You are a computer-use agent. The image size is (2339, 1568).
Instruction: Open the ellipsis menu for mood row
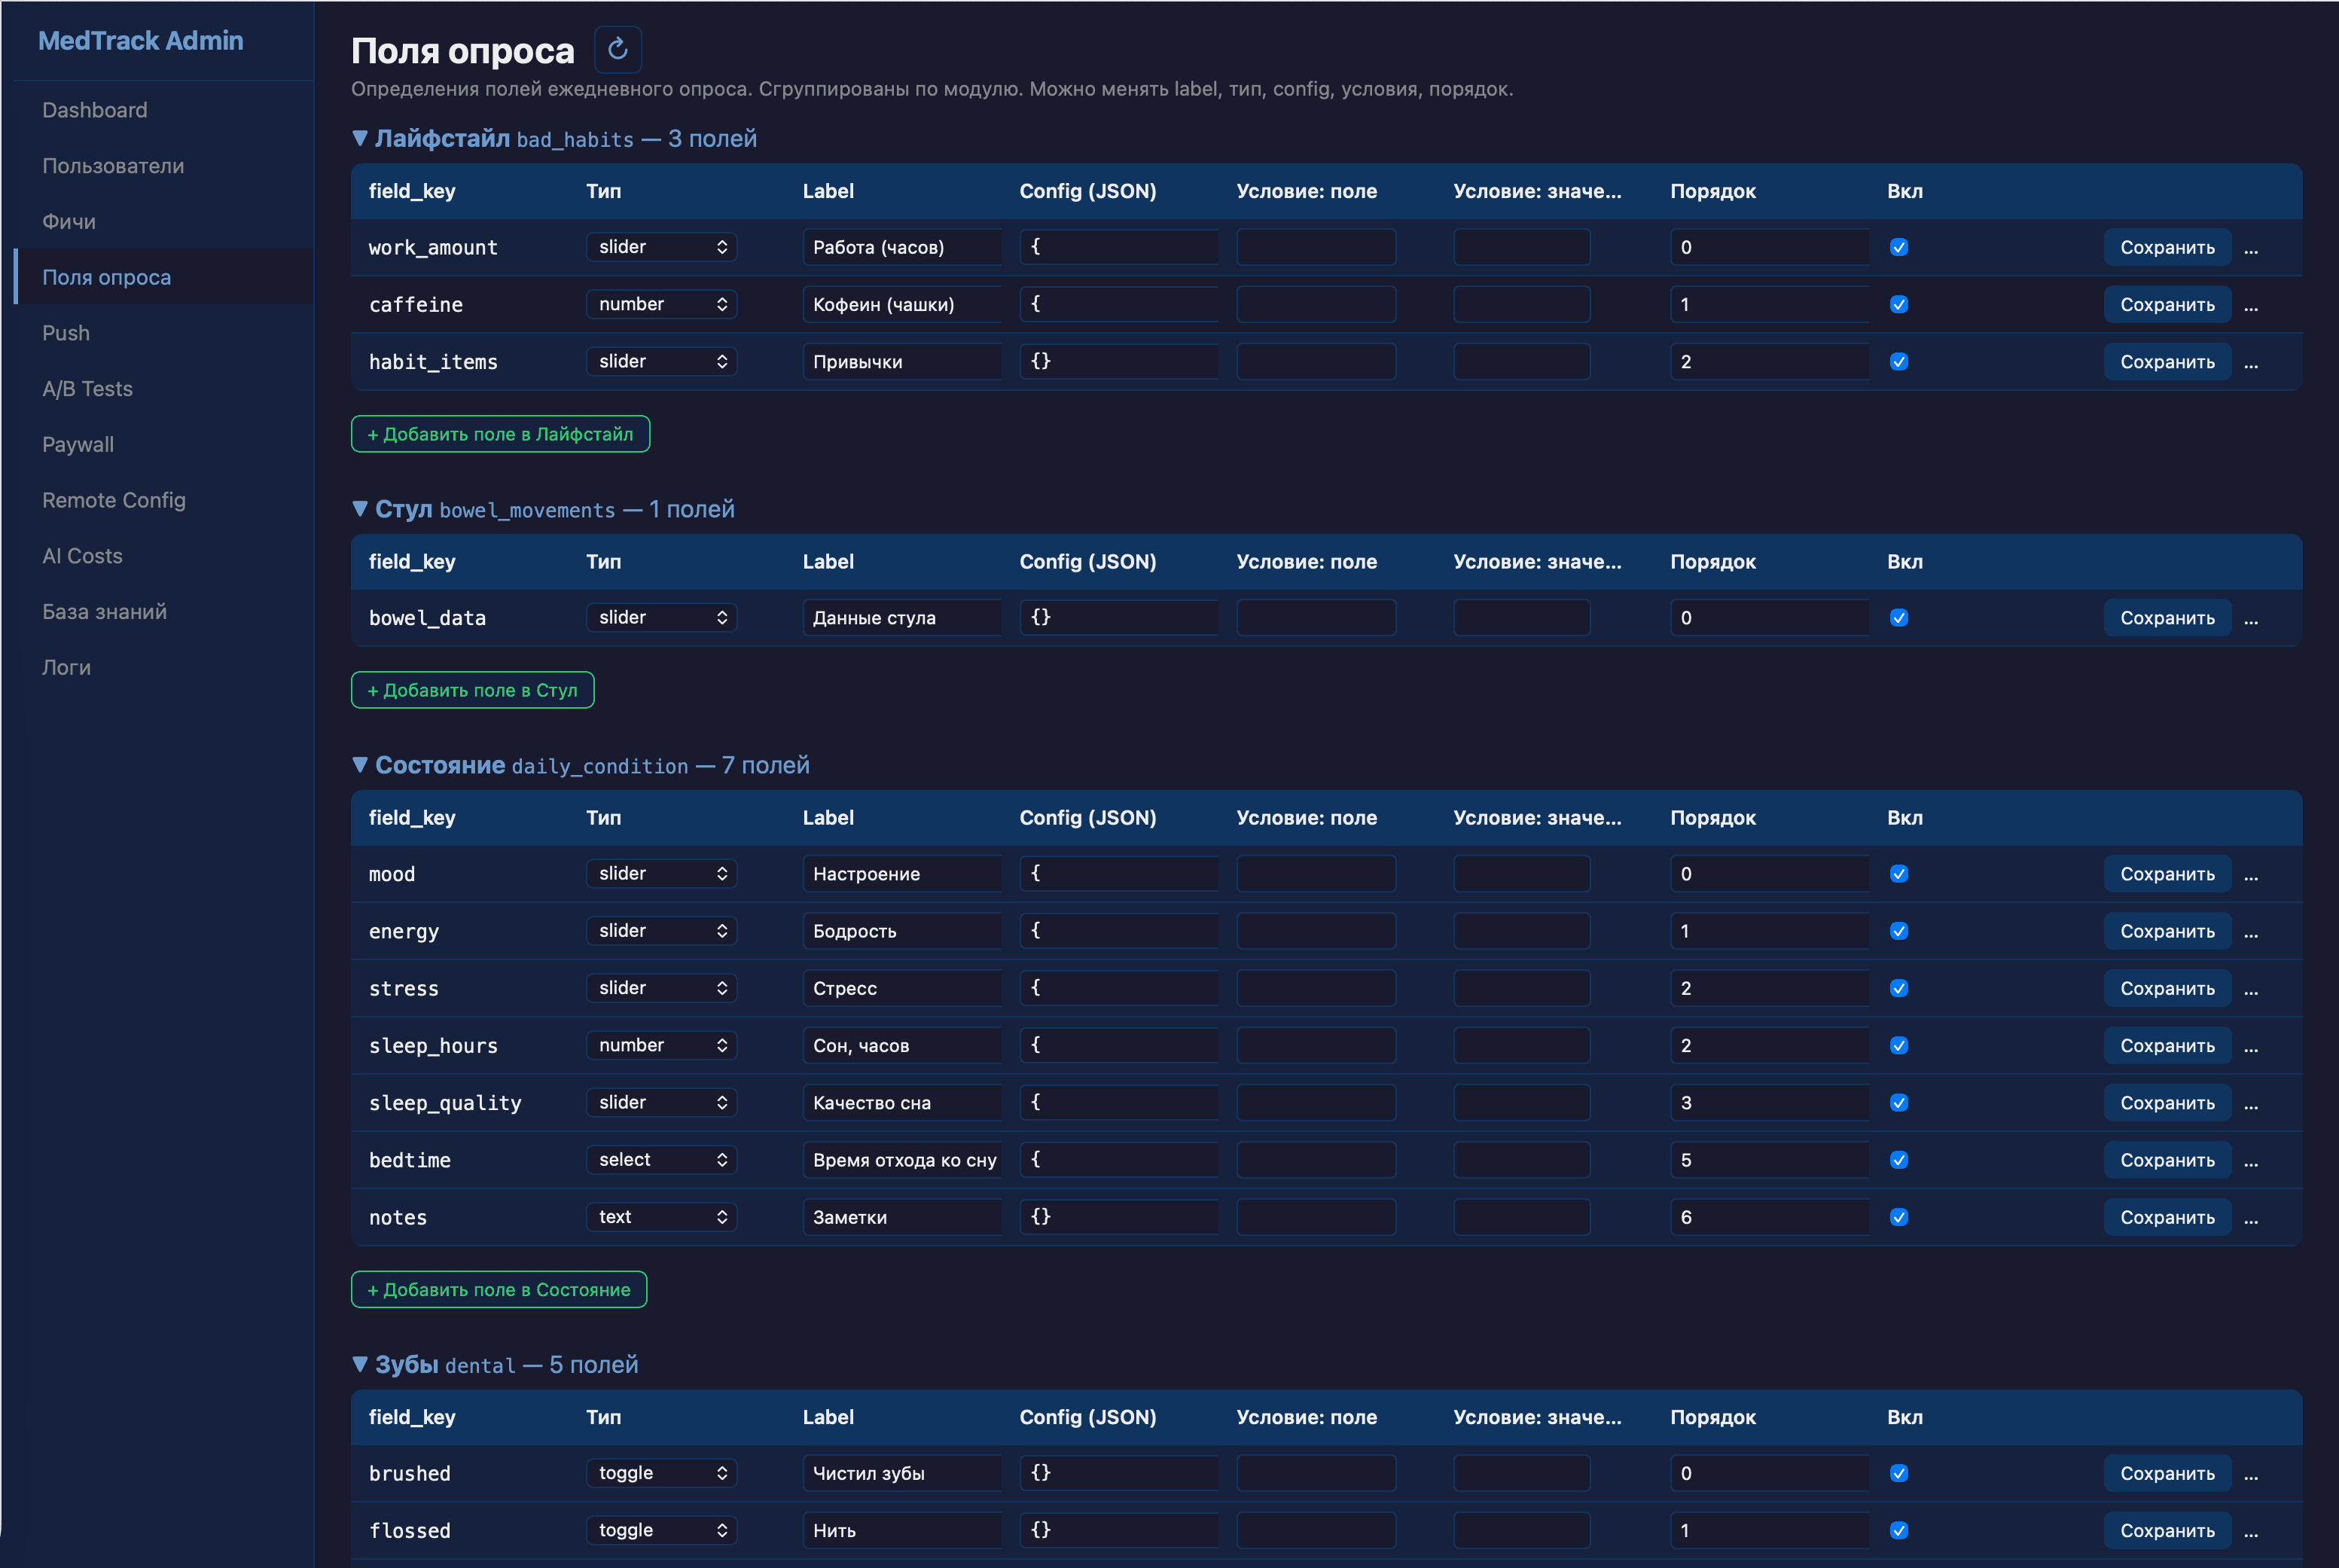[2250, 875]
